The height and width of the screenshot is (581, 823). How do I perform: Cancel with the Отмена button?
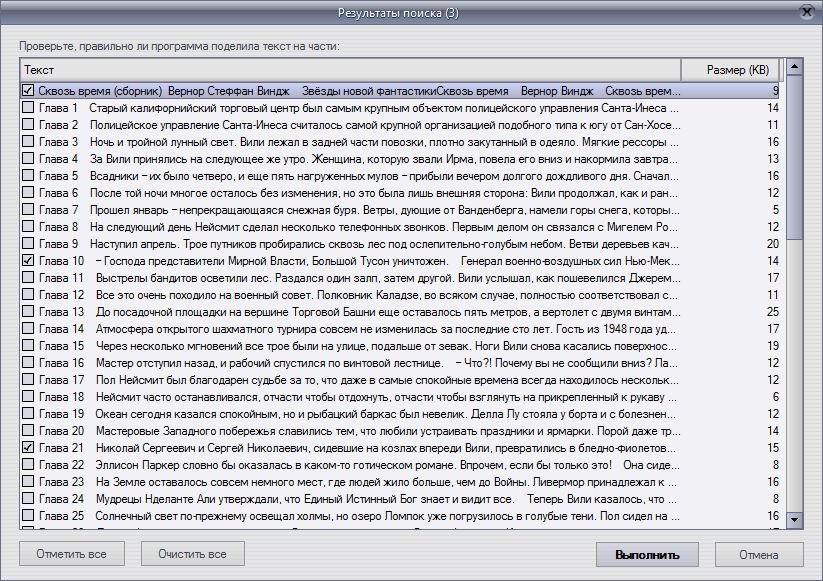(x=758, y=555)
